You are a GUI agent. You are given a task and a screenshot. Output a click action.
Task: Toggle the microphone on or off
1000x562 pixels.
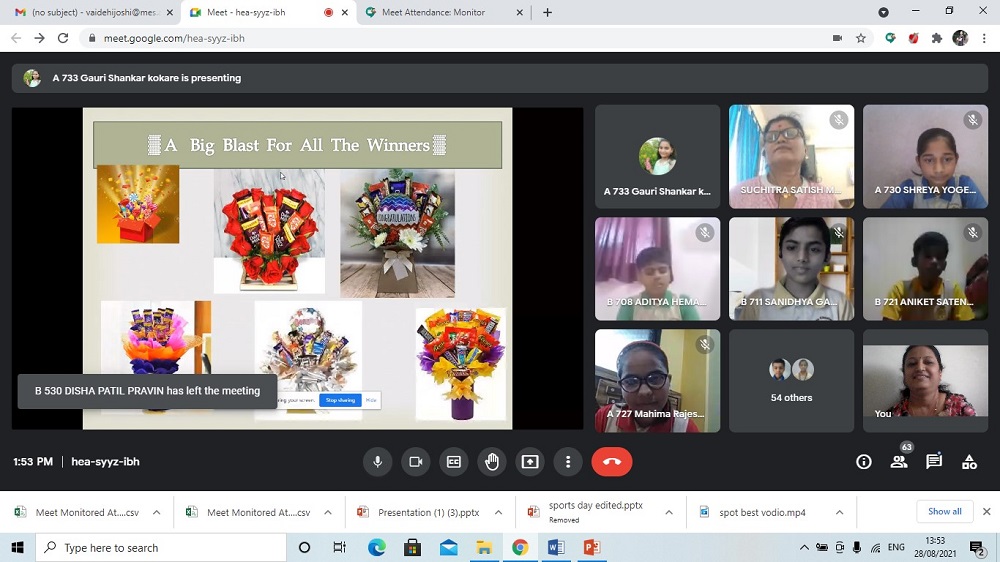tap(378, 462)
